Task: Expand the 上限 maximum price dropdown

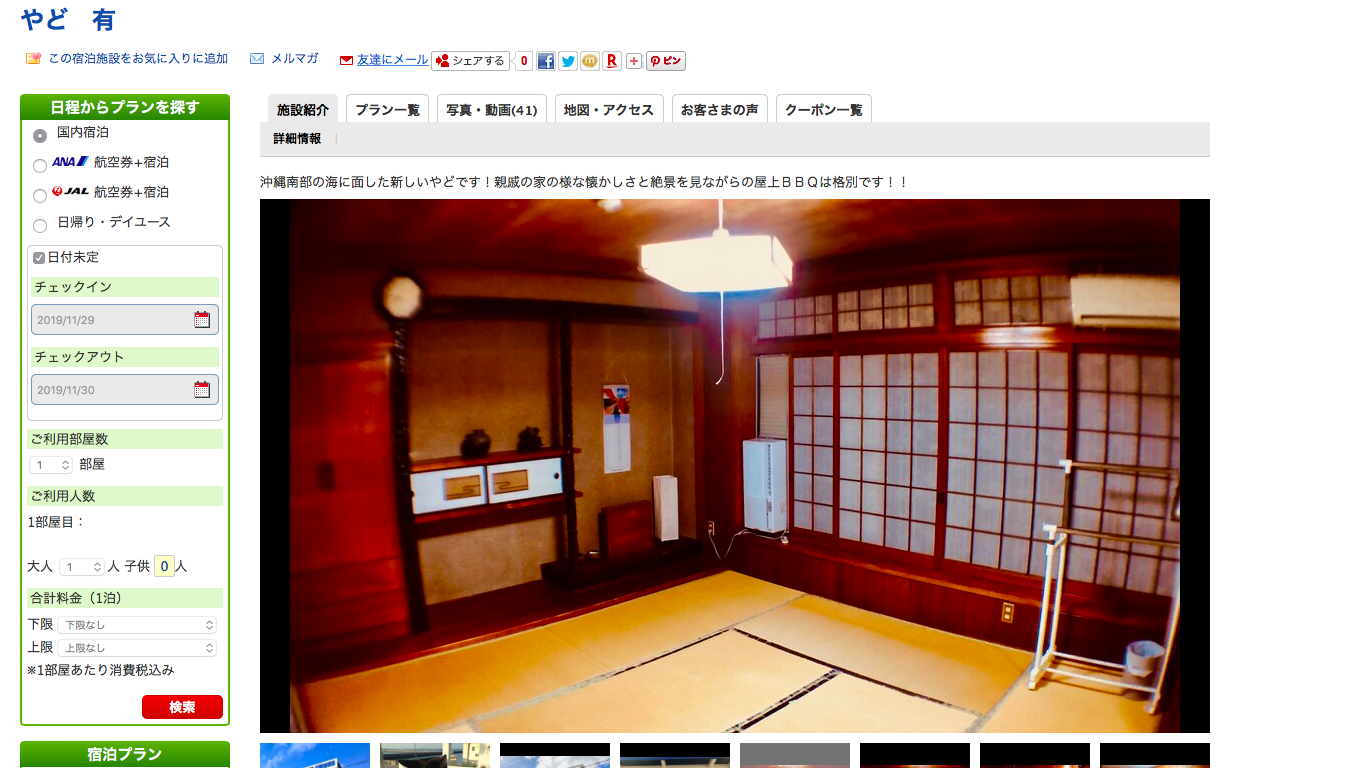Action: 137,648
